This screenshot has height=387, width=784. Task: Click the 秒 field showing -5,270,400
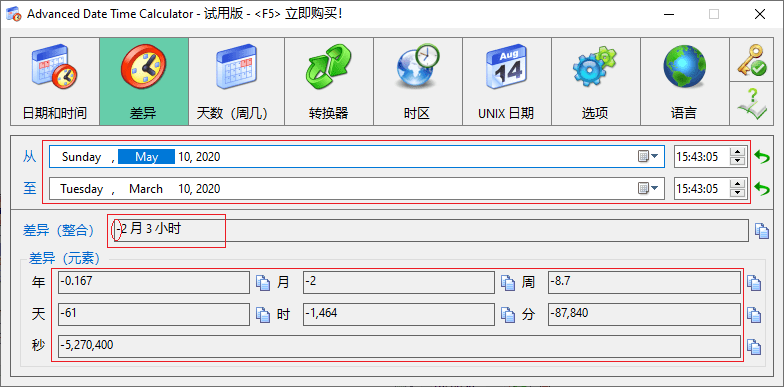399,346
